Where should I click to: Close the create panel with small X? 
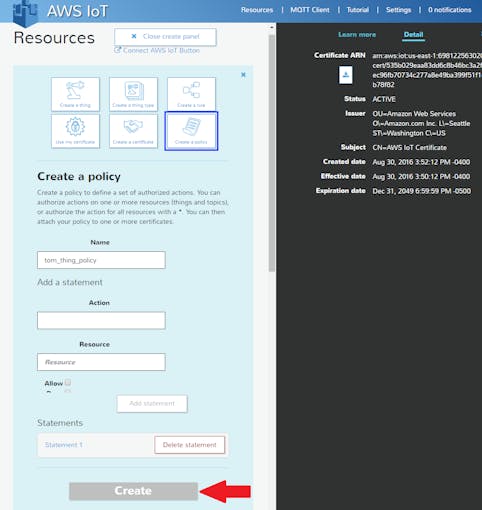(x=243, y=75)
